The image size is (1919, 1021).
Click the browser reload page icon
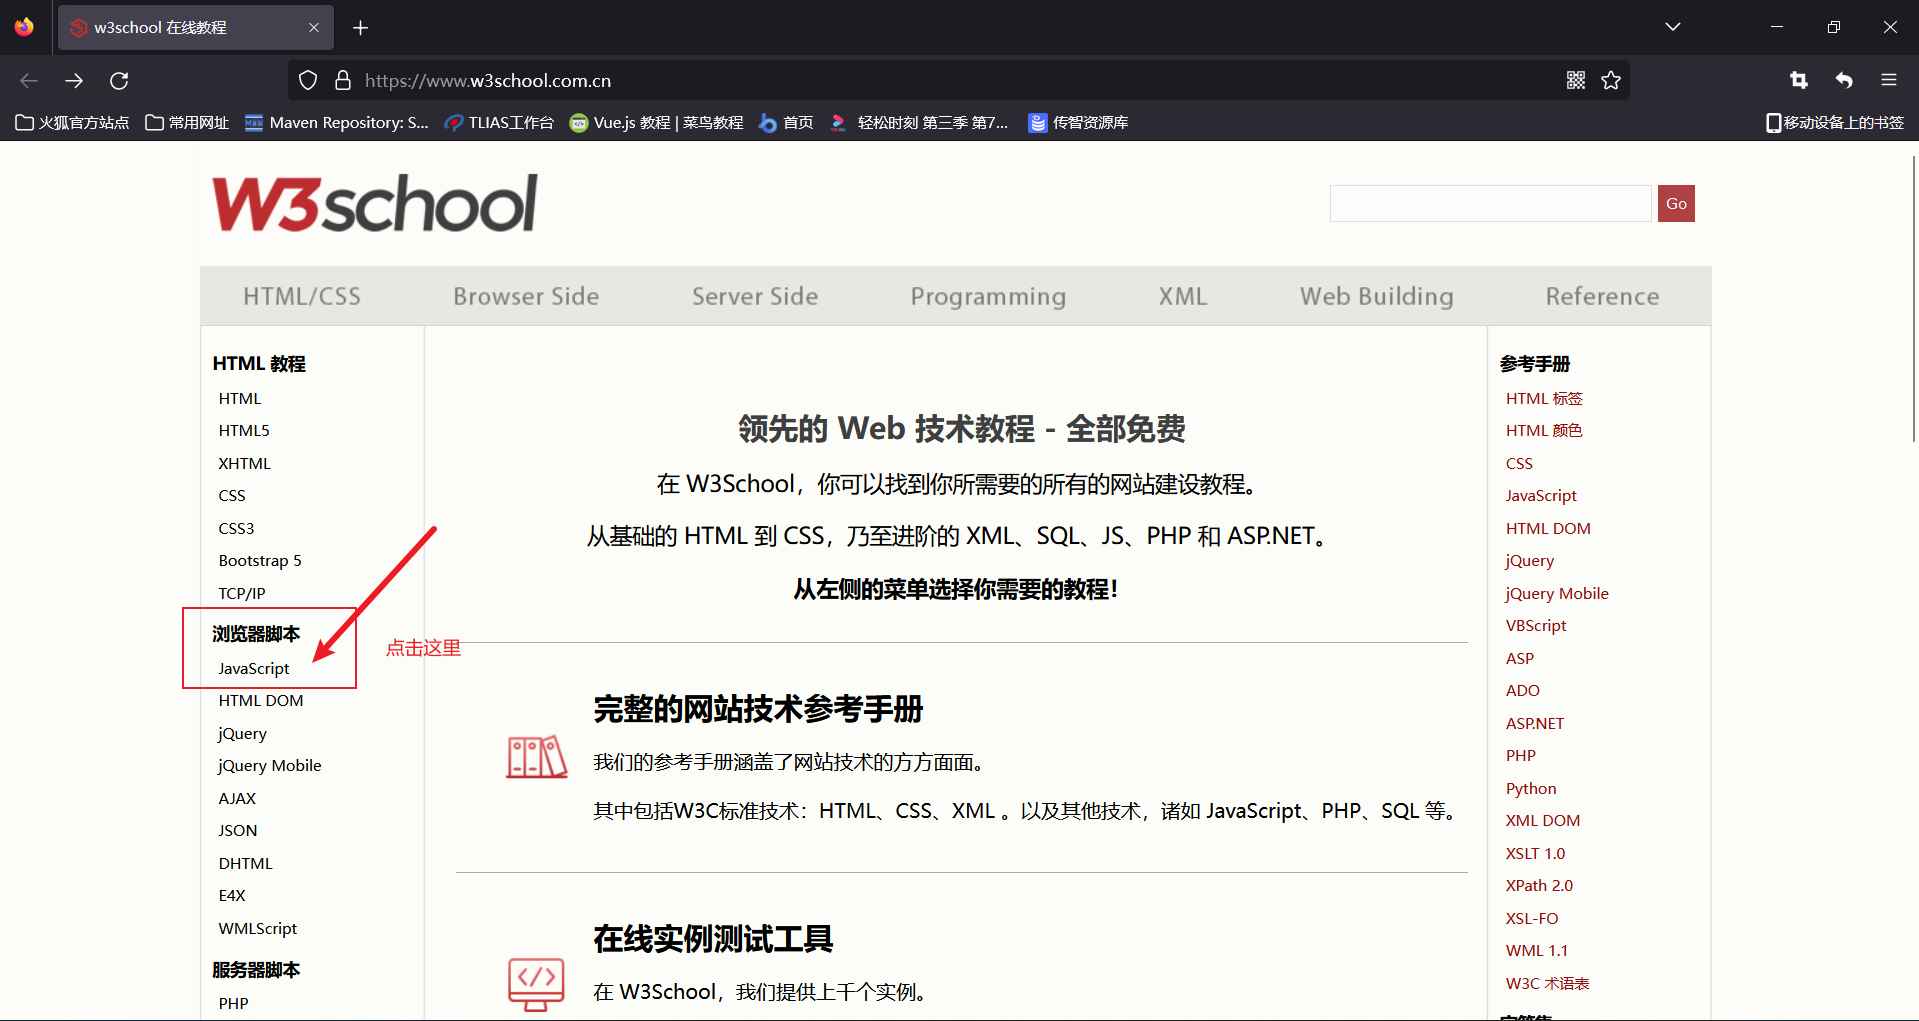pos(119,81)
